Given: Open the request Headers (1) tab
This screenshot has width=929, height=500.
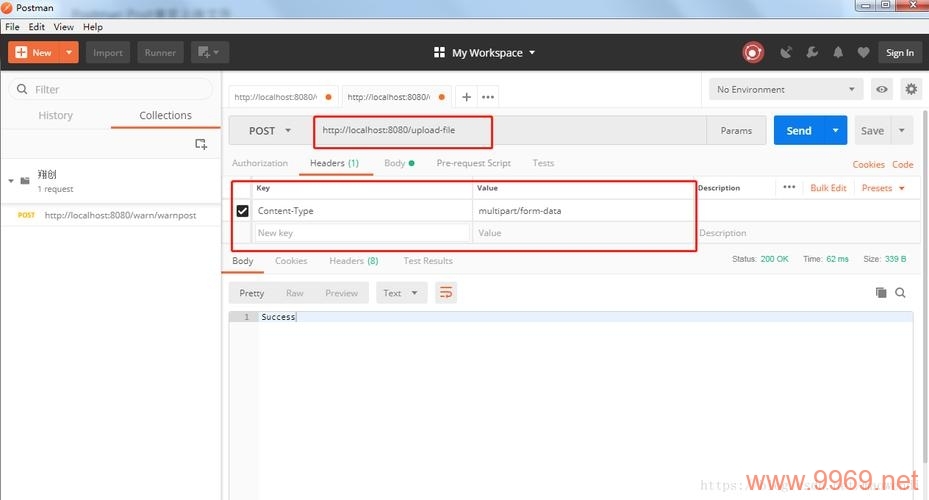Looking at the screenshot, I should 334,163.
